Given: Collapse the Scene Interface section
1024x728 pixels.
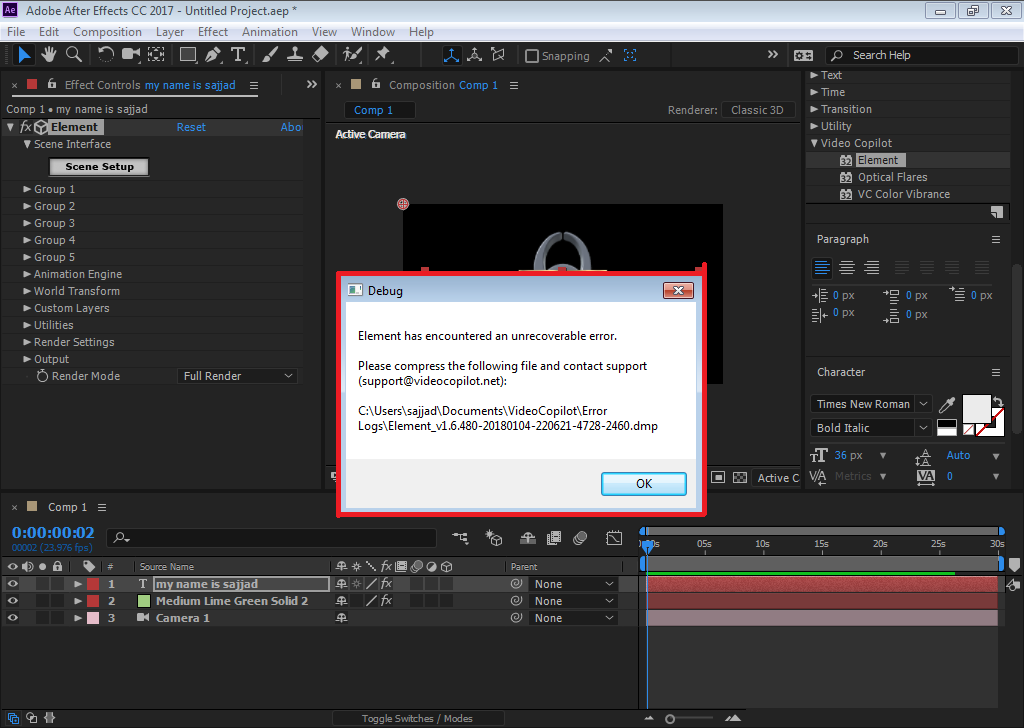Looking at the screenshot, I should click(27, 144).
